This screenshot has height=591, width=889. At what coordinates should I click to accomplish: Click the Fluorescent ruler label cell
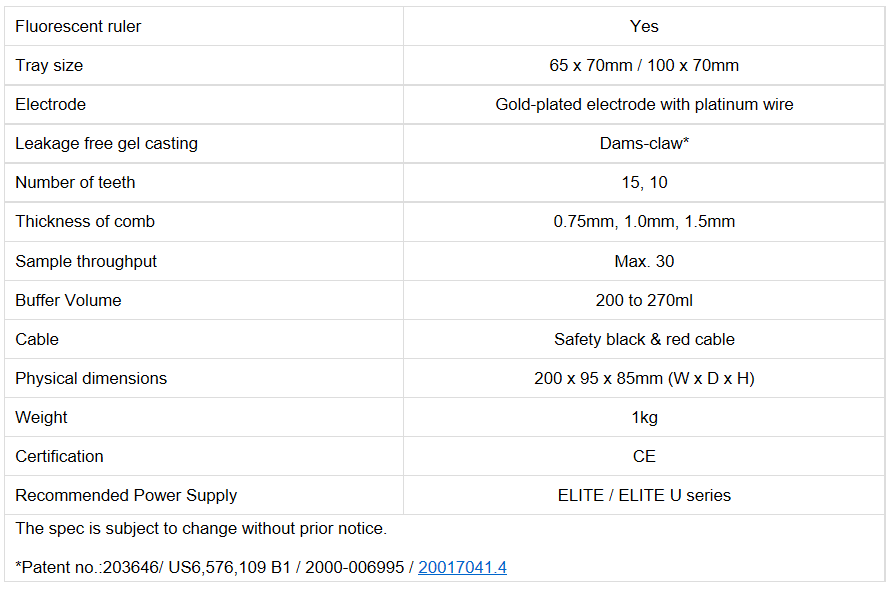tap(78, 26)
